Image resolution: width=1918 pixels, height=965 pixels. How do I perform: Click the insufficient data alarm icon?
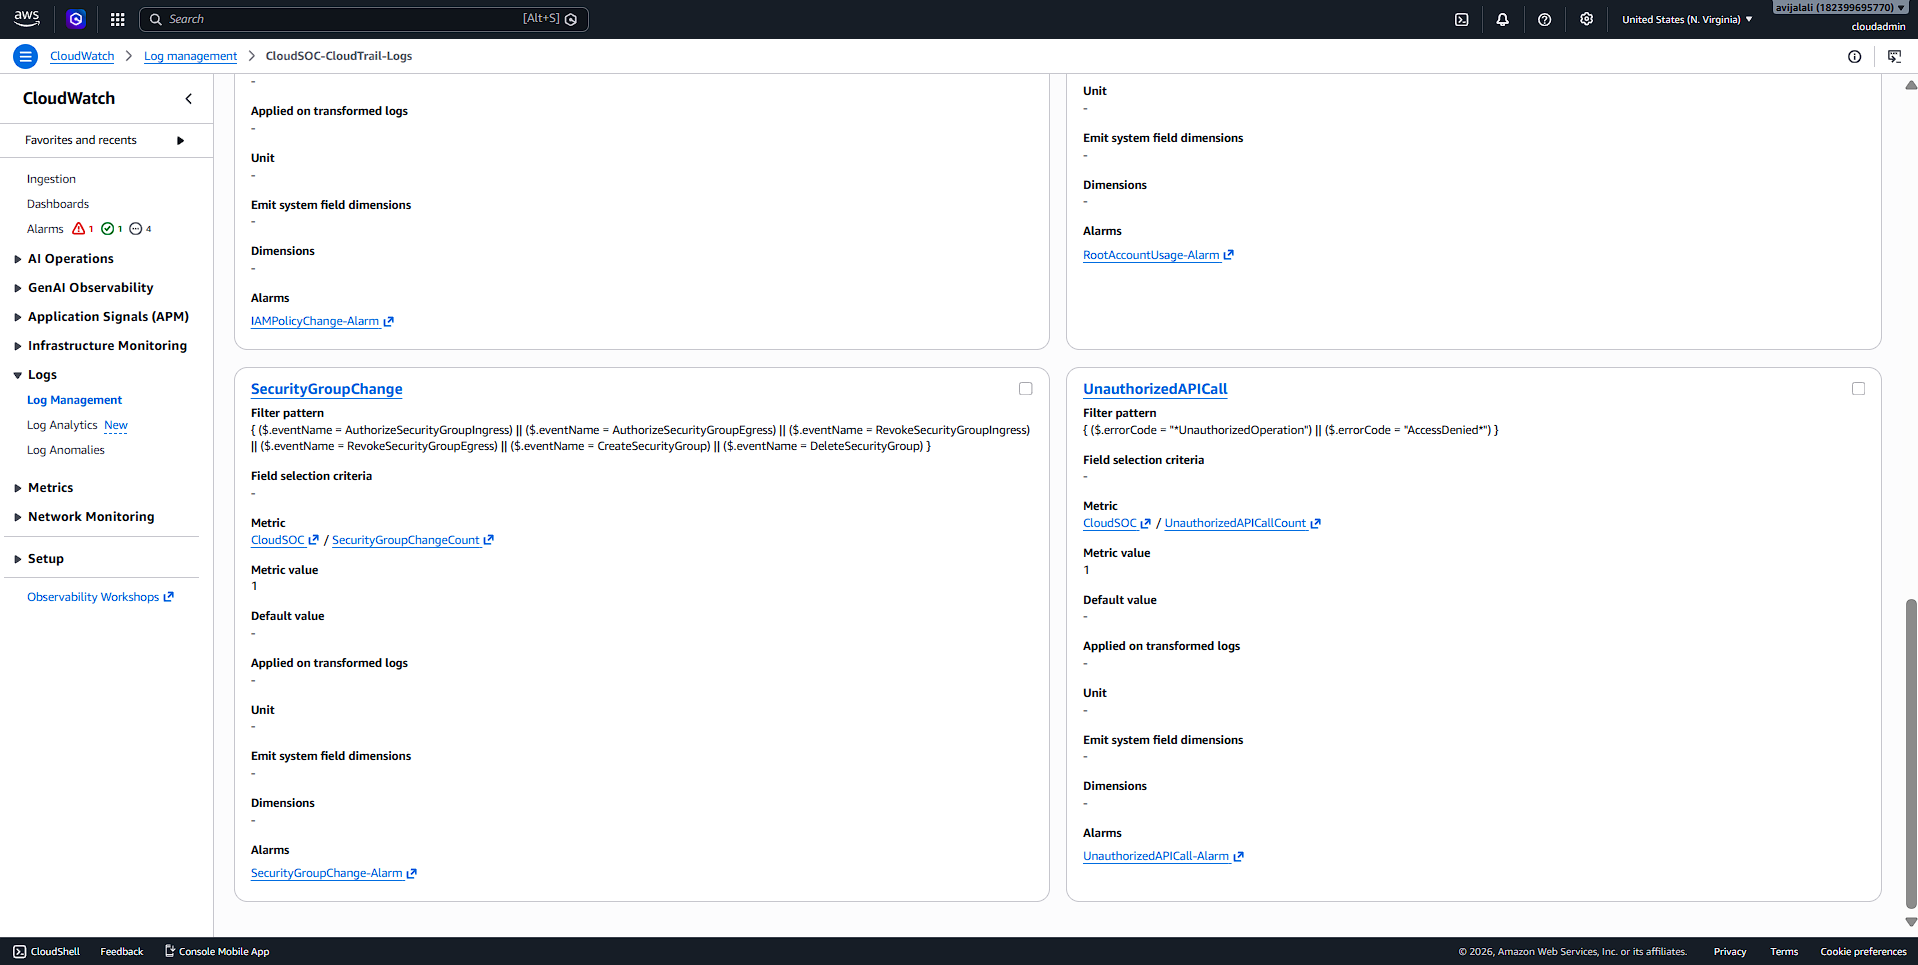tap(136, 229)
